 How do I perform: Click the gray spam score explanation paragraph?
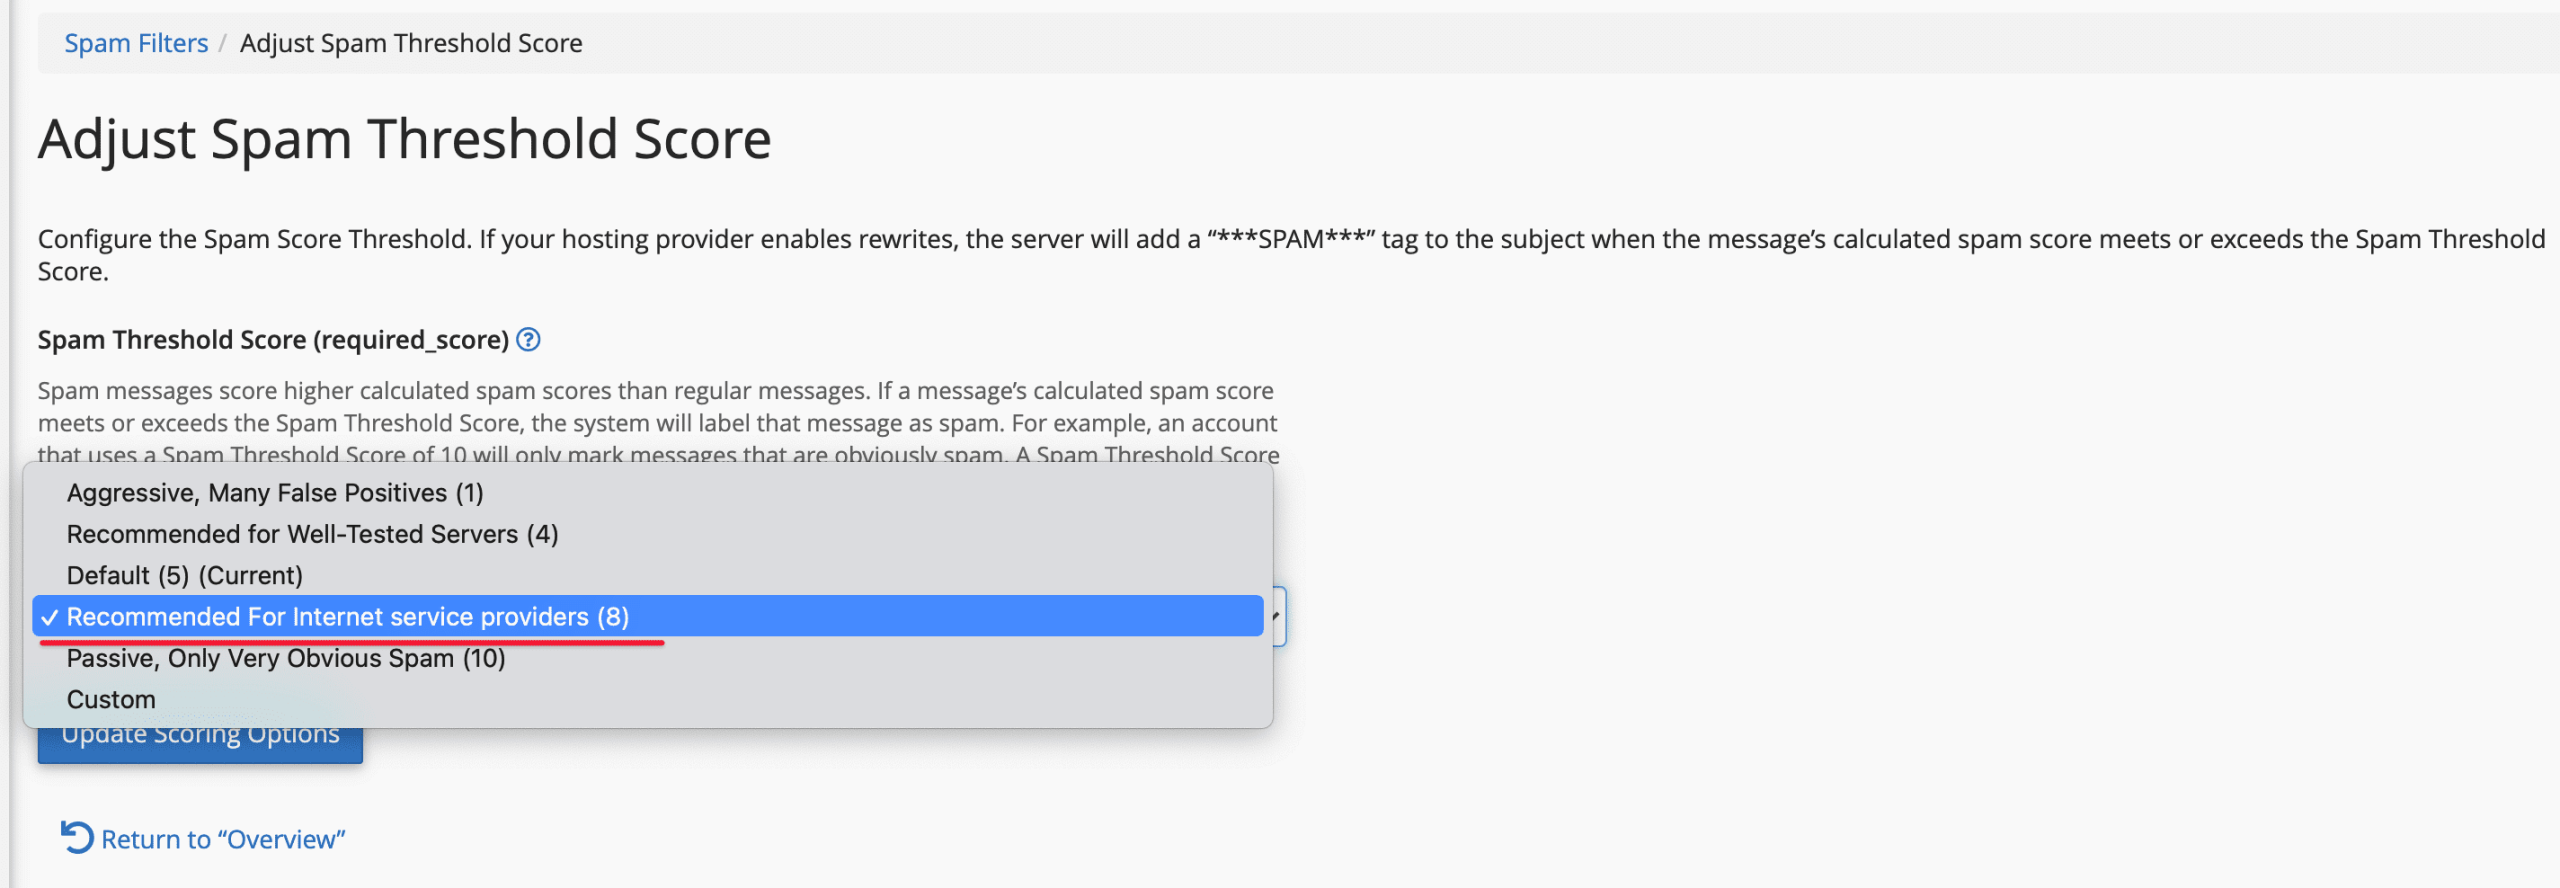(x=656, y=406)
